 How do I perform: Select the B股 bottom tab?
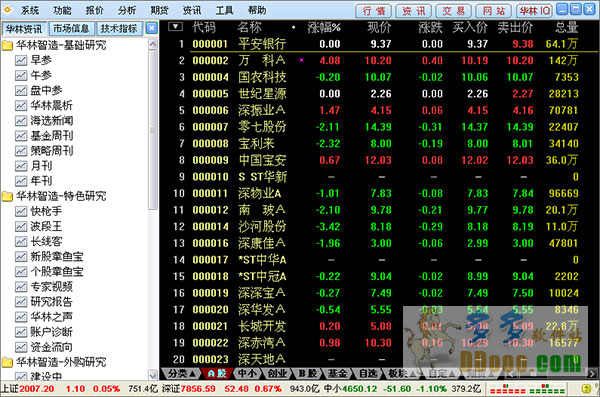pyautogui.click(x=307, y=373)
